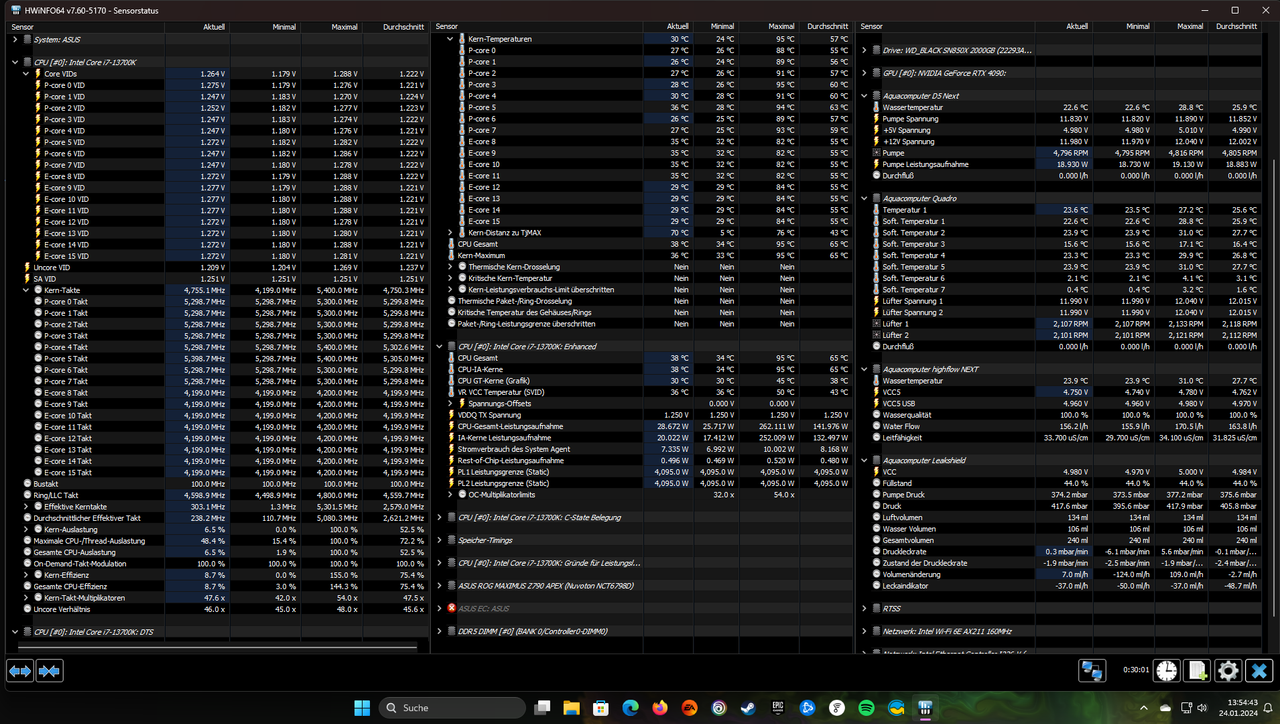The image size is (1280, 724).
Task: Click the Minimal column header in left panel
Action: pos(264,26)
